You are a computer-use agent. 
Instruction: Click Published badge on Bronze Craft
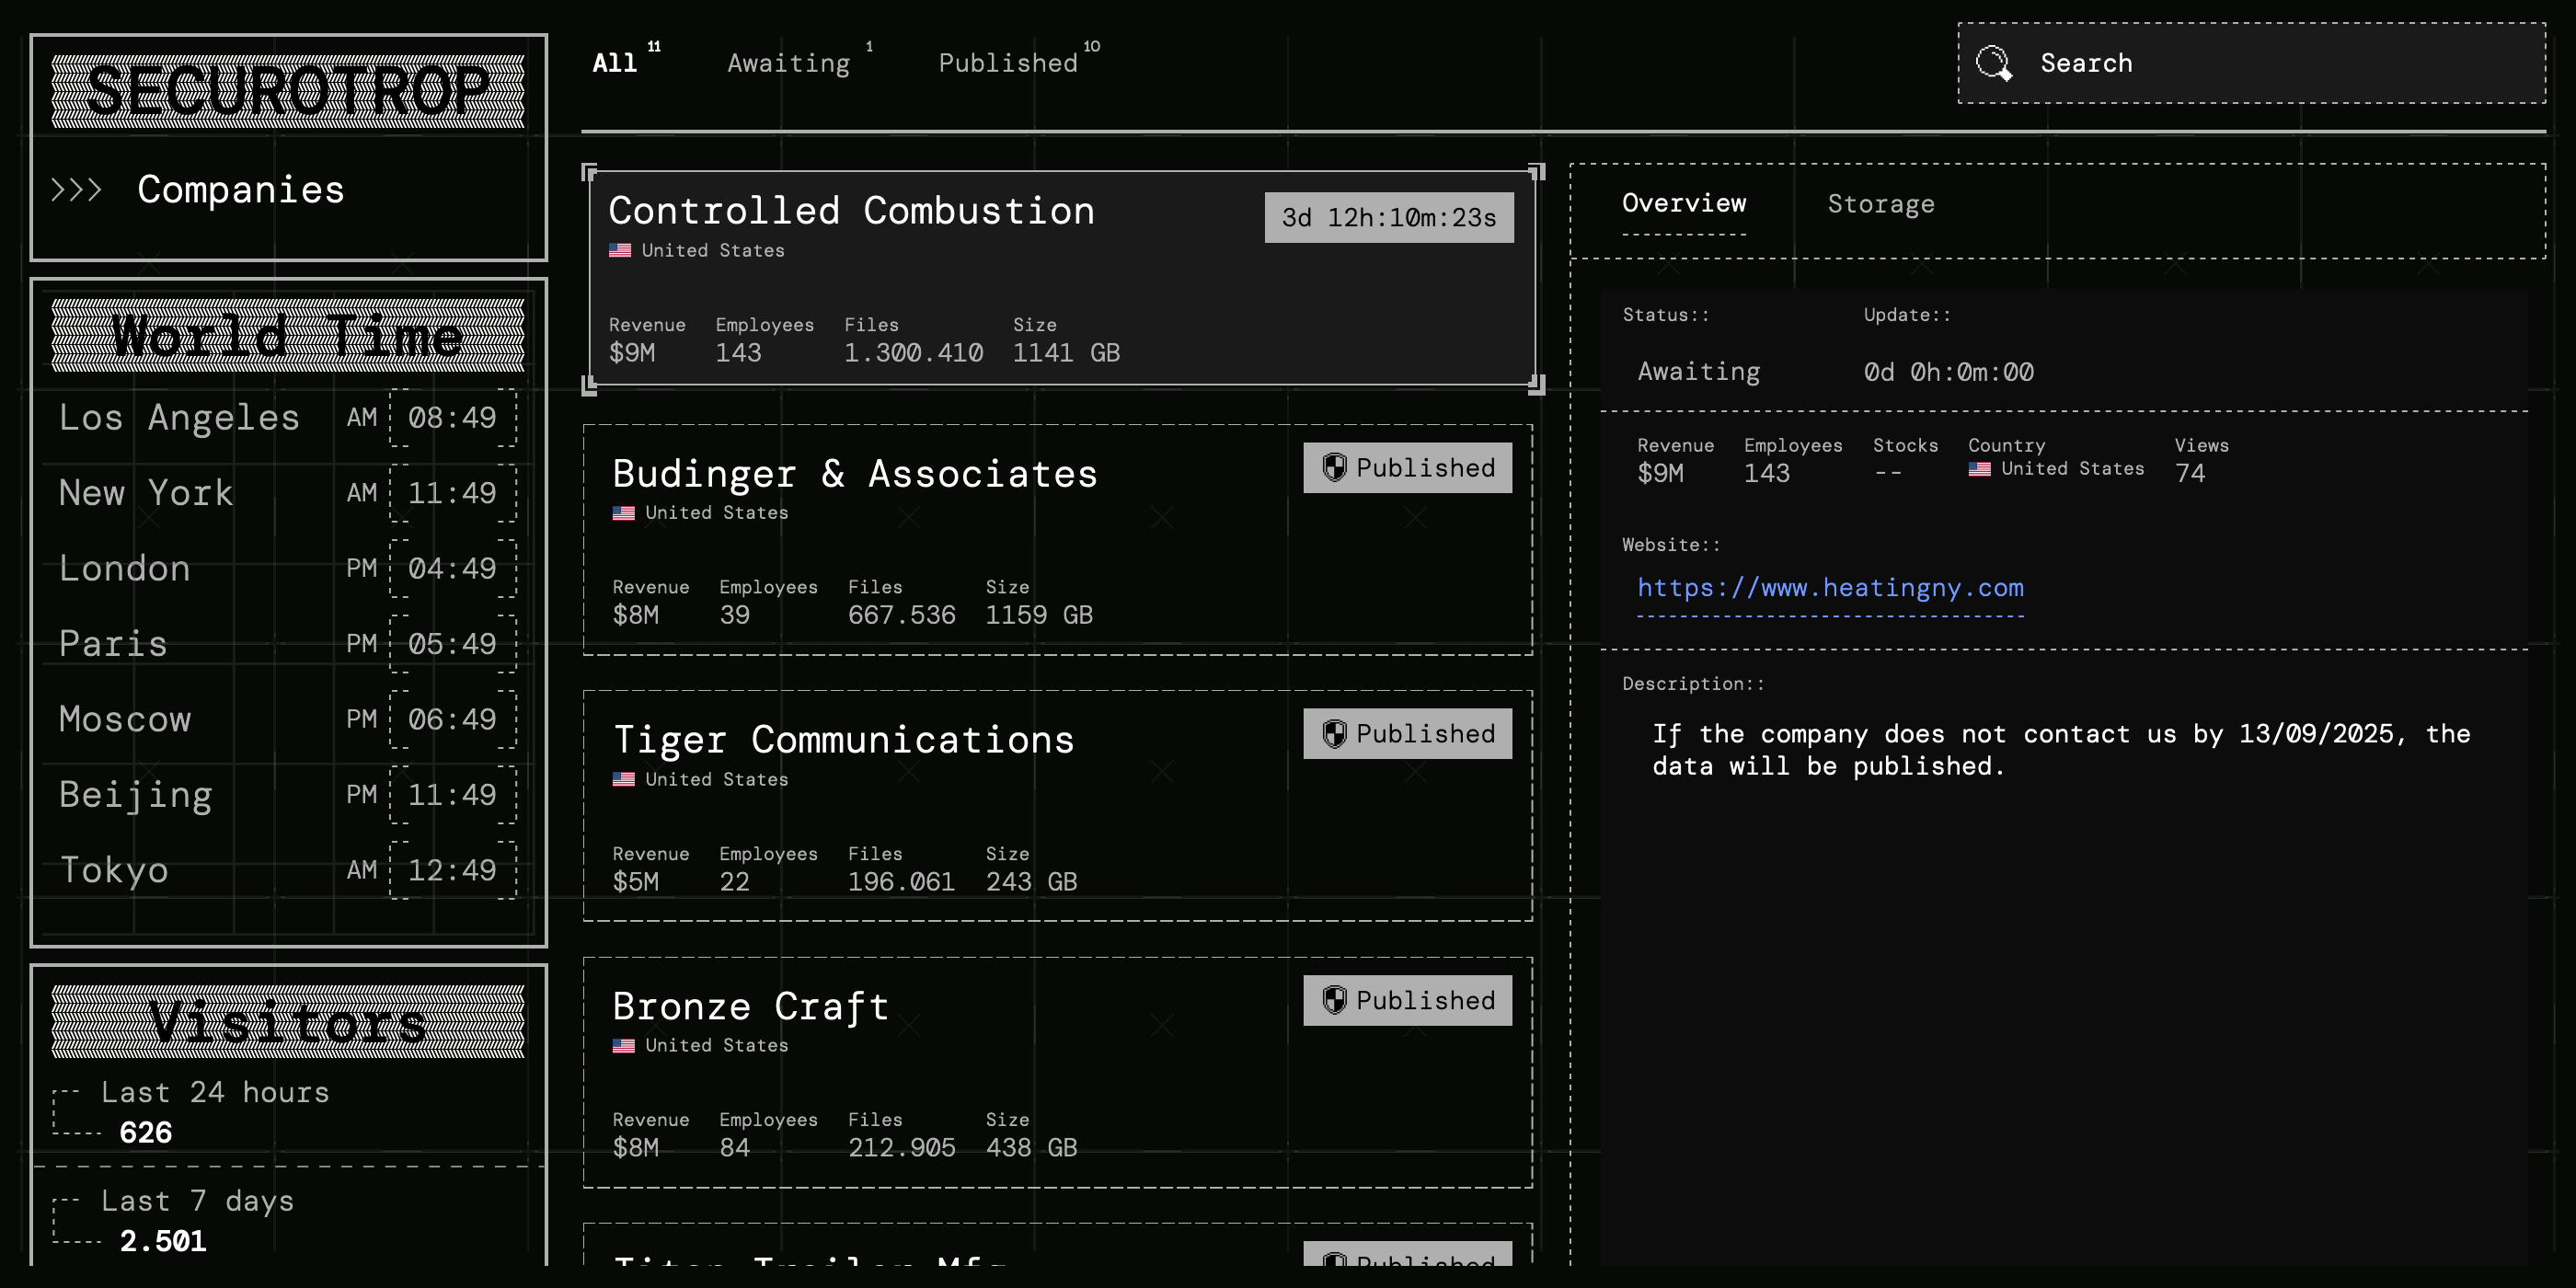click(1408, 999)
